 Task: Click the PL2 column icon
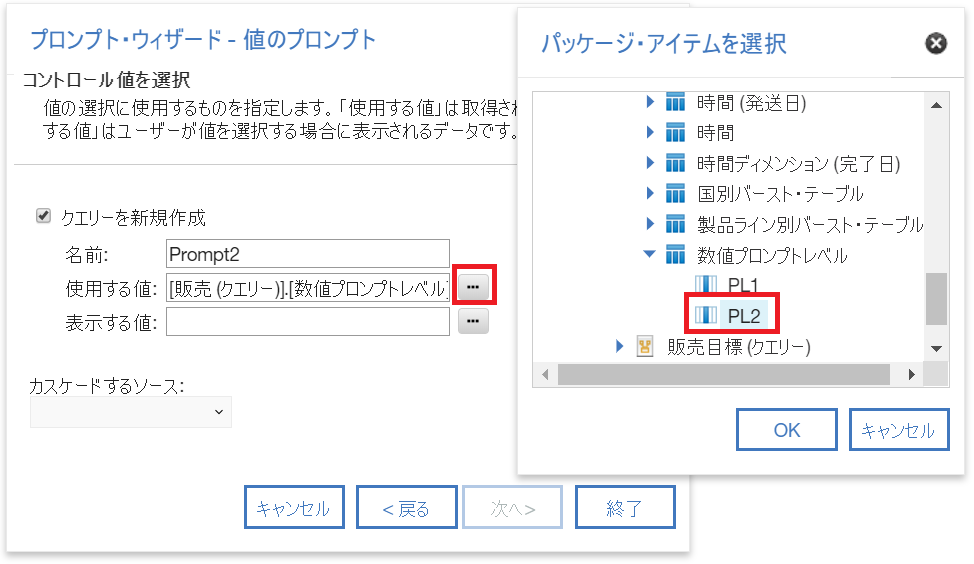click(706, 315)
